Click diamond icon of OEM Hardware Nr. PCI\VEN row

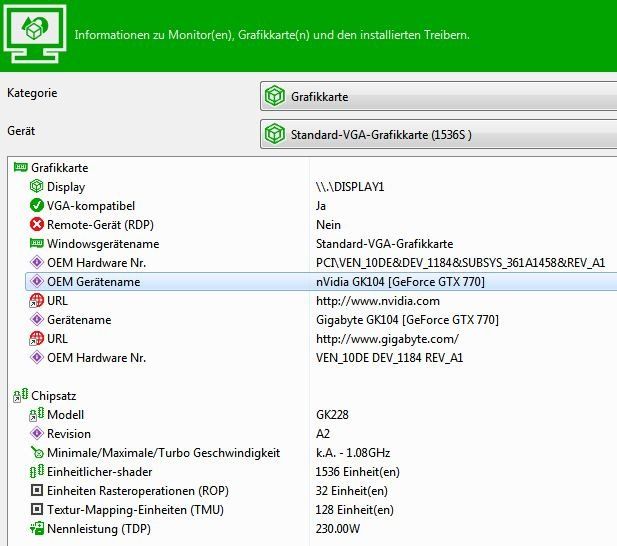(x=37, y=262)
